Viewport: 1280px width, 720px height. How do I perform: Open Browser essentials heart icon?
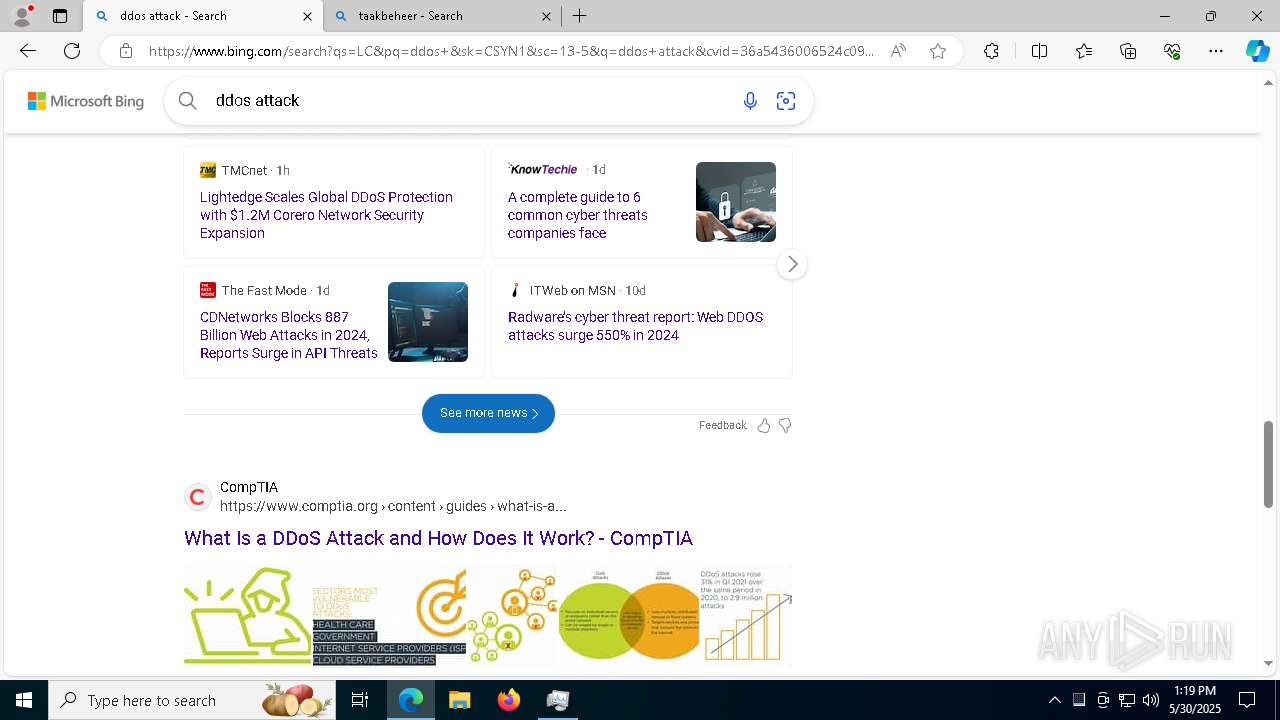[x=1172, y=51]
